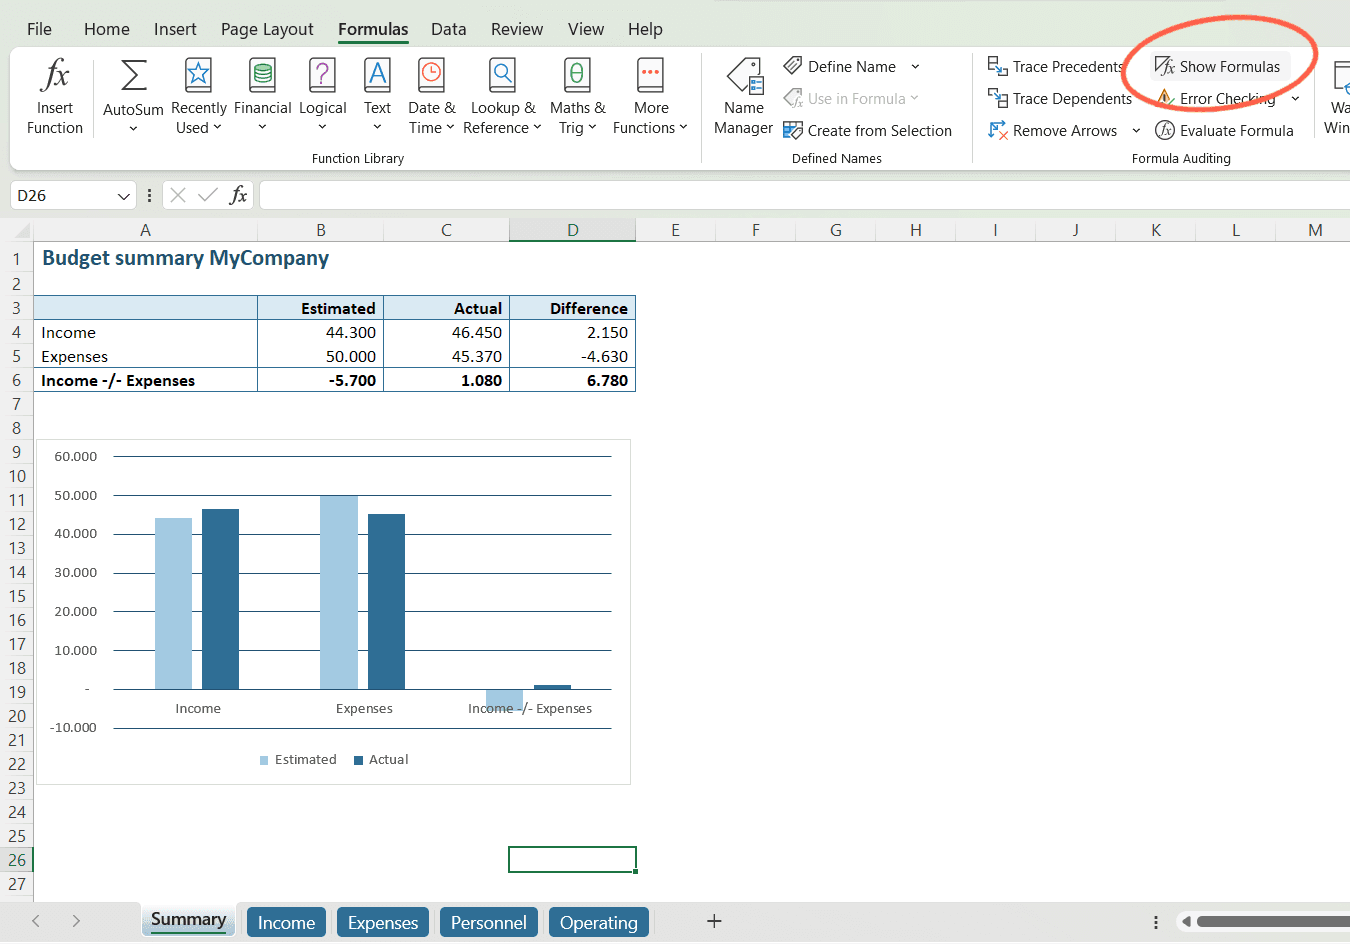Click Create from Selection
Image resolution: width=1350 pixels, height=944 pixels.
[x=868, y=130]
